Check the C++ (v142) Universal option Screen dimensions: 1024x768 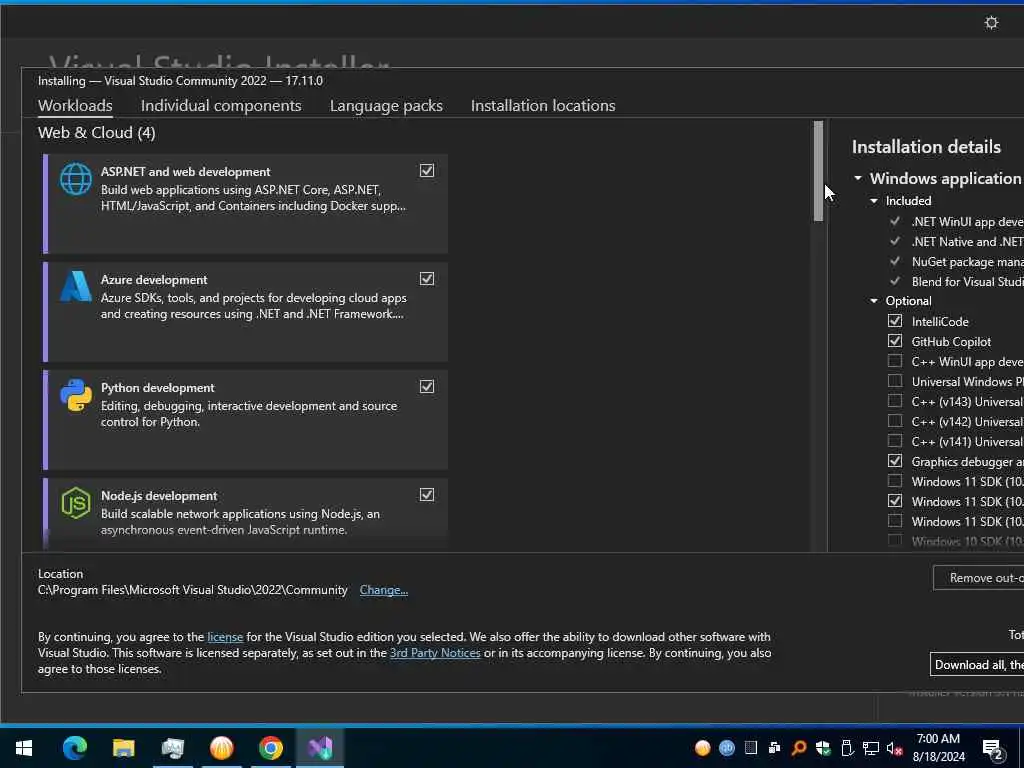(x=895, y=421)
